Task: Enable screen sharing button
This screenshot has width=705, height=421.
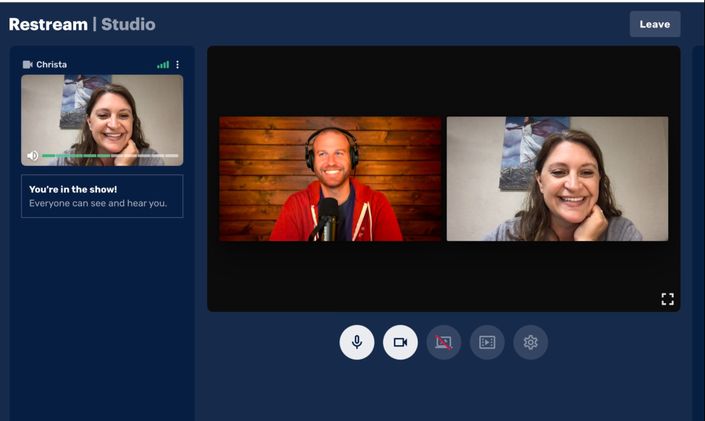Action: tap(443, 342)
